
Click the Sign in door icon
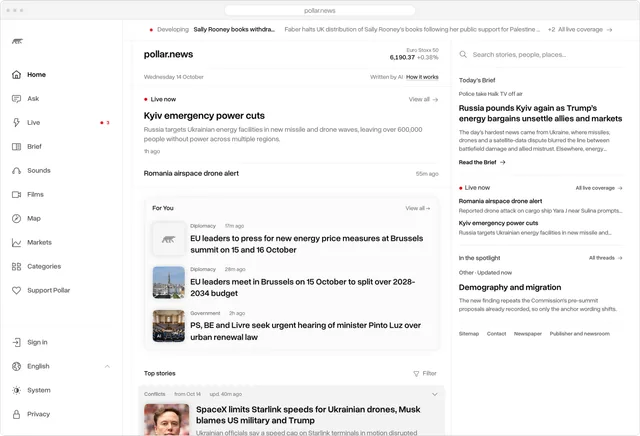click(16, 342)
